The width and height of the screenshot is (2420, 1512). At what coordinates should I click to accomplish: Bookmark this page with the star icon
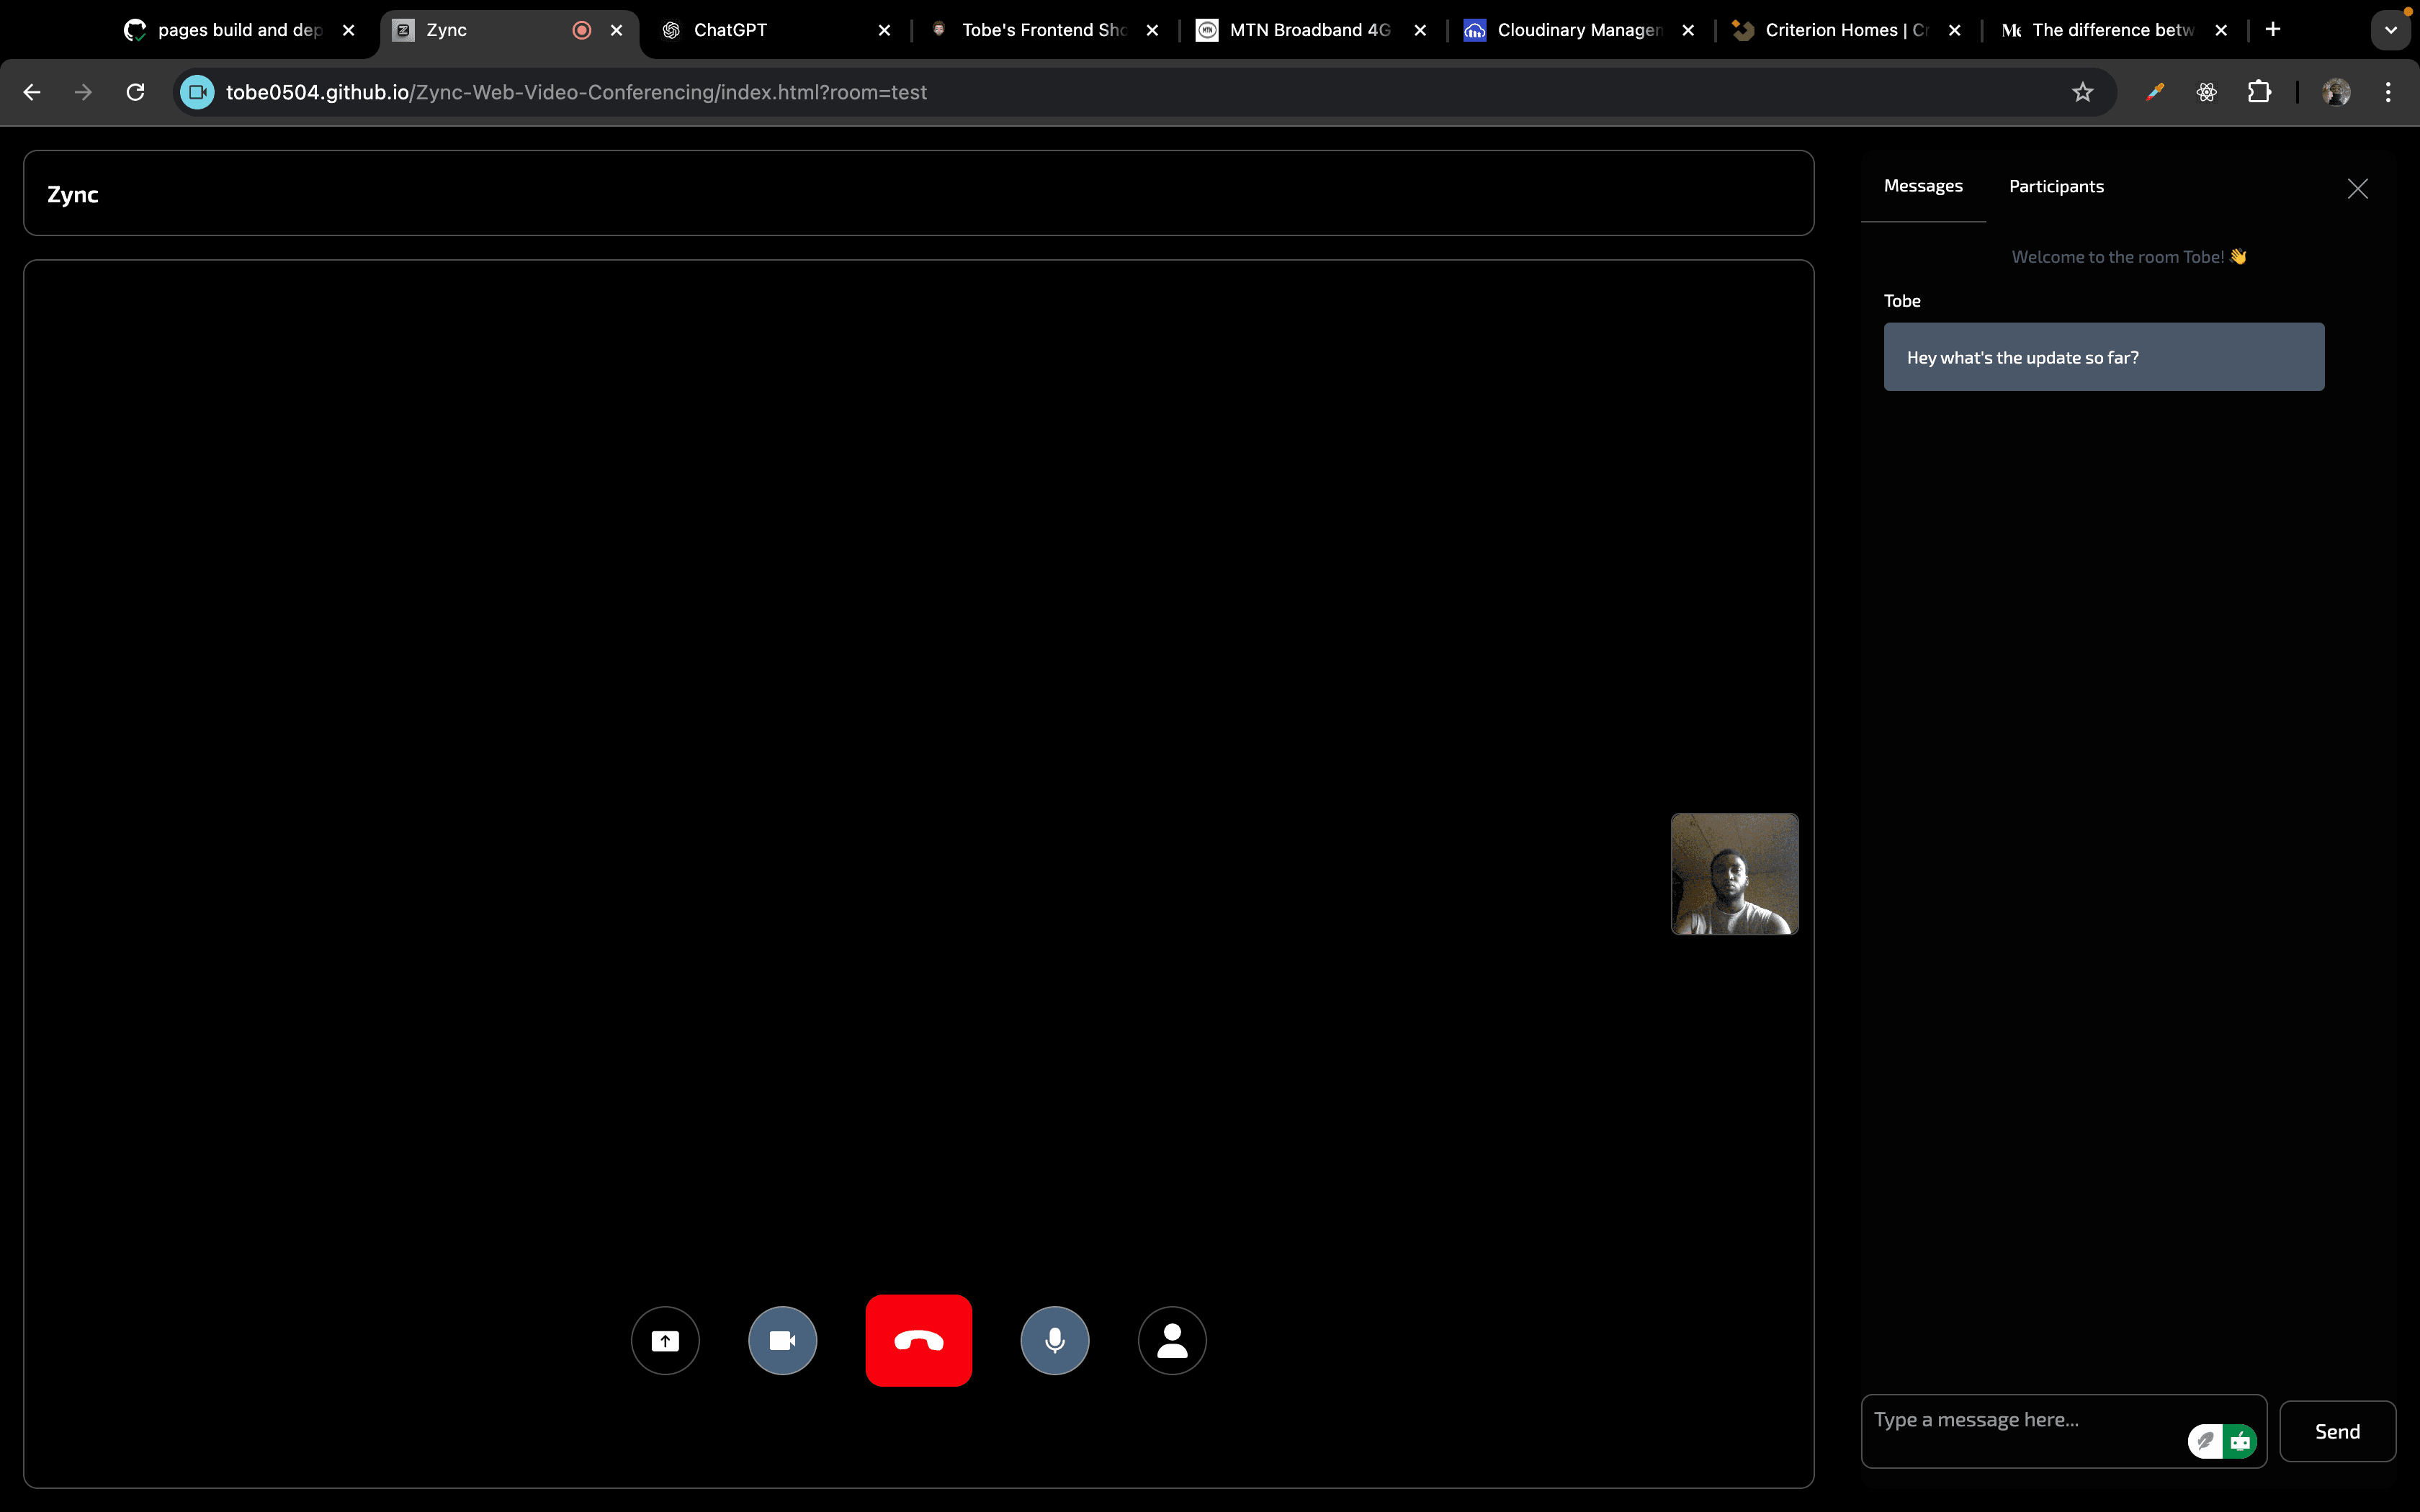click(x=2082, y=92)
